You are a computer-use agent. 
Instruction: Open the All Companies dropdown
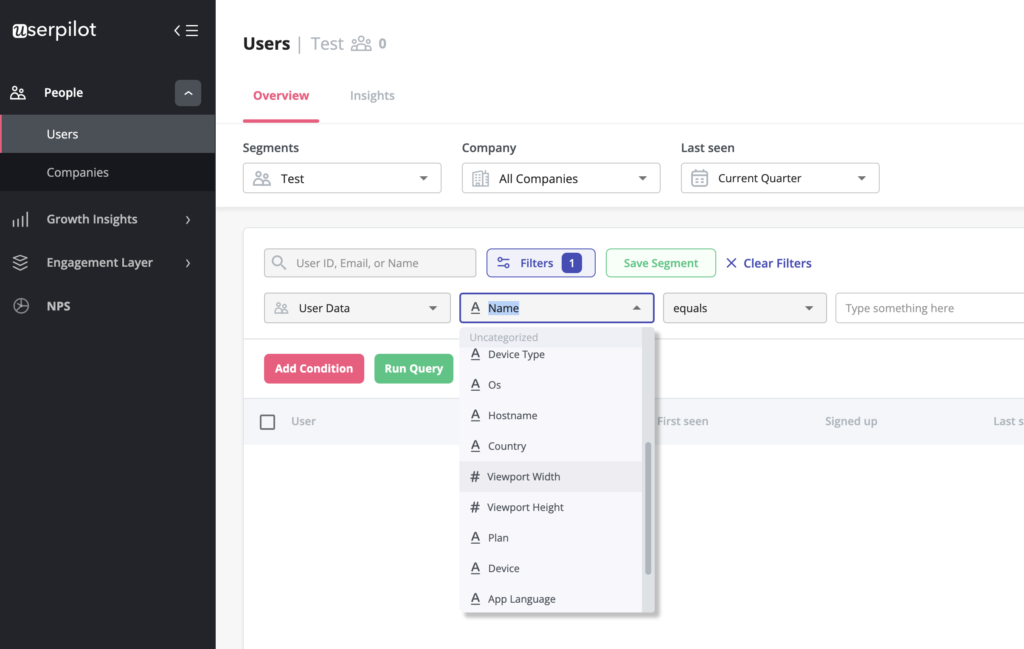click(x=560, y=177)
